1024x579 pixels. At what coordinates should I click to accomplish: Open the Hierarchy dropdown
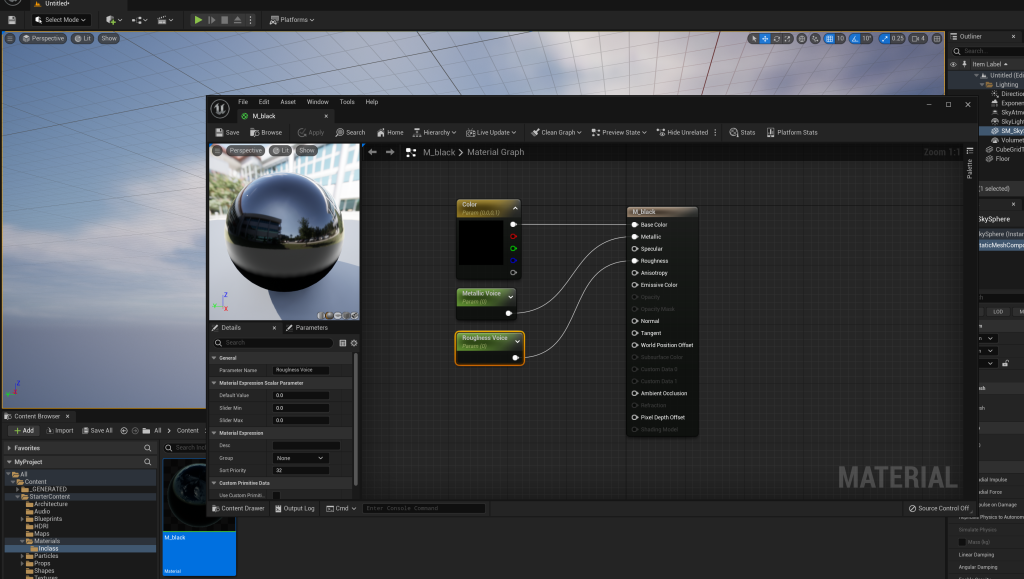pyautogui.click(x=434, y=133)
